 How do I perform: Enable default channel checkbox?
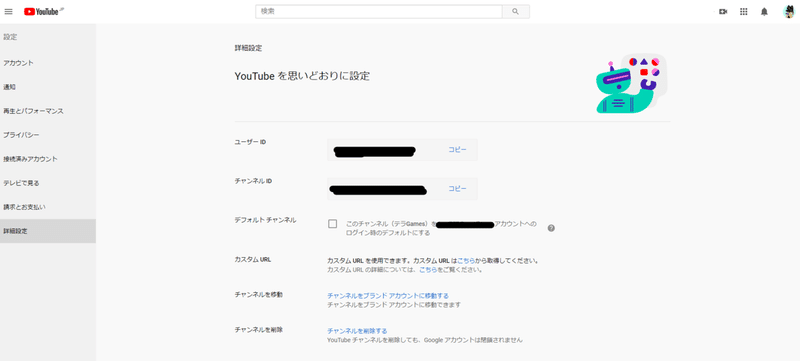coord(333,224)
